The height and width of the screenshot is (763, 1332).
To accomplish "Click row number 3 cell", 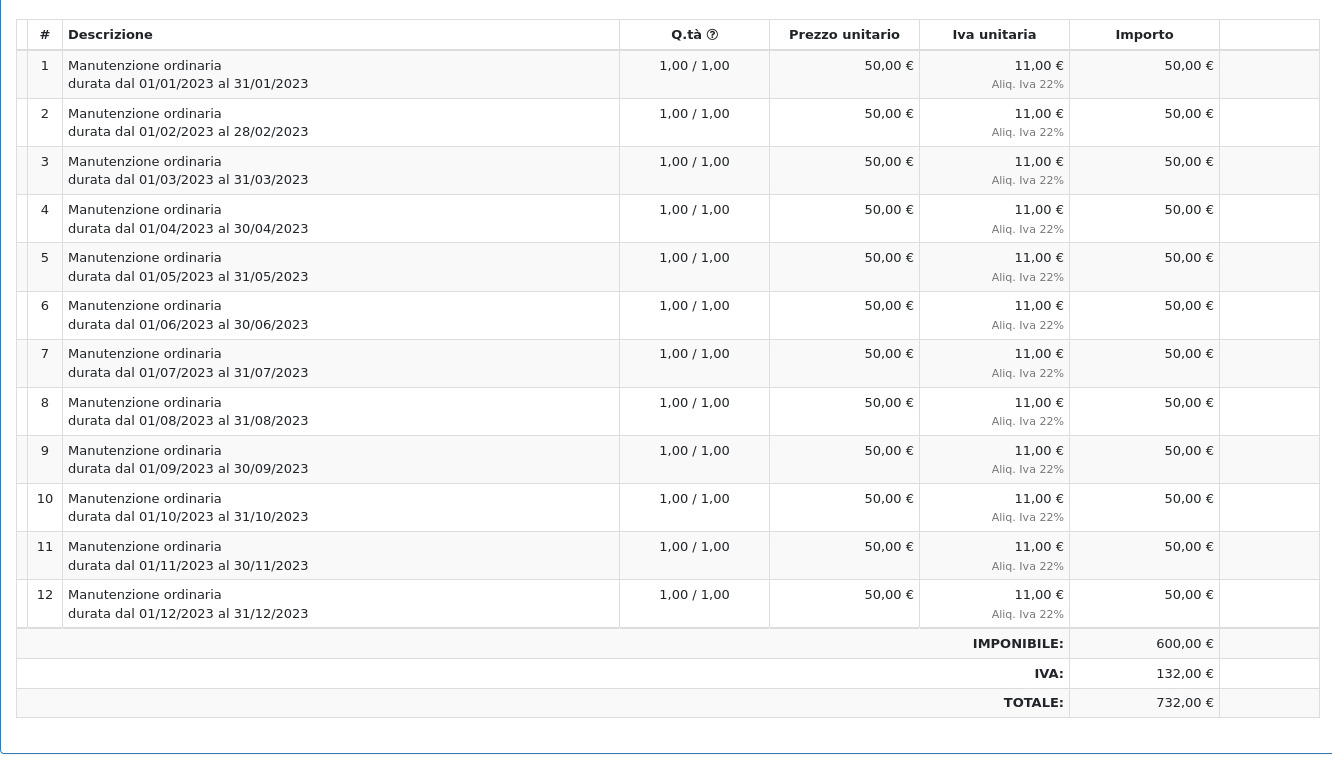I will (45, 162).
